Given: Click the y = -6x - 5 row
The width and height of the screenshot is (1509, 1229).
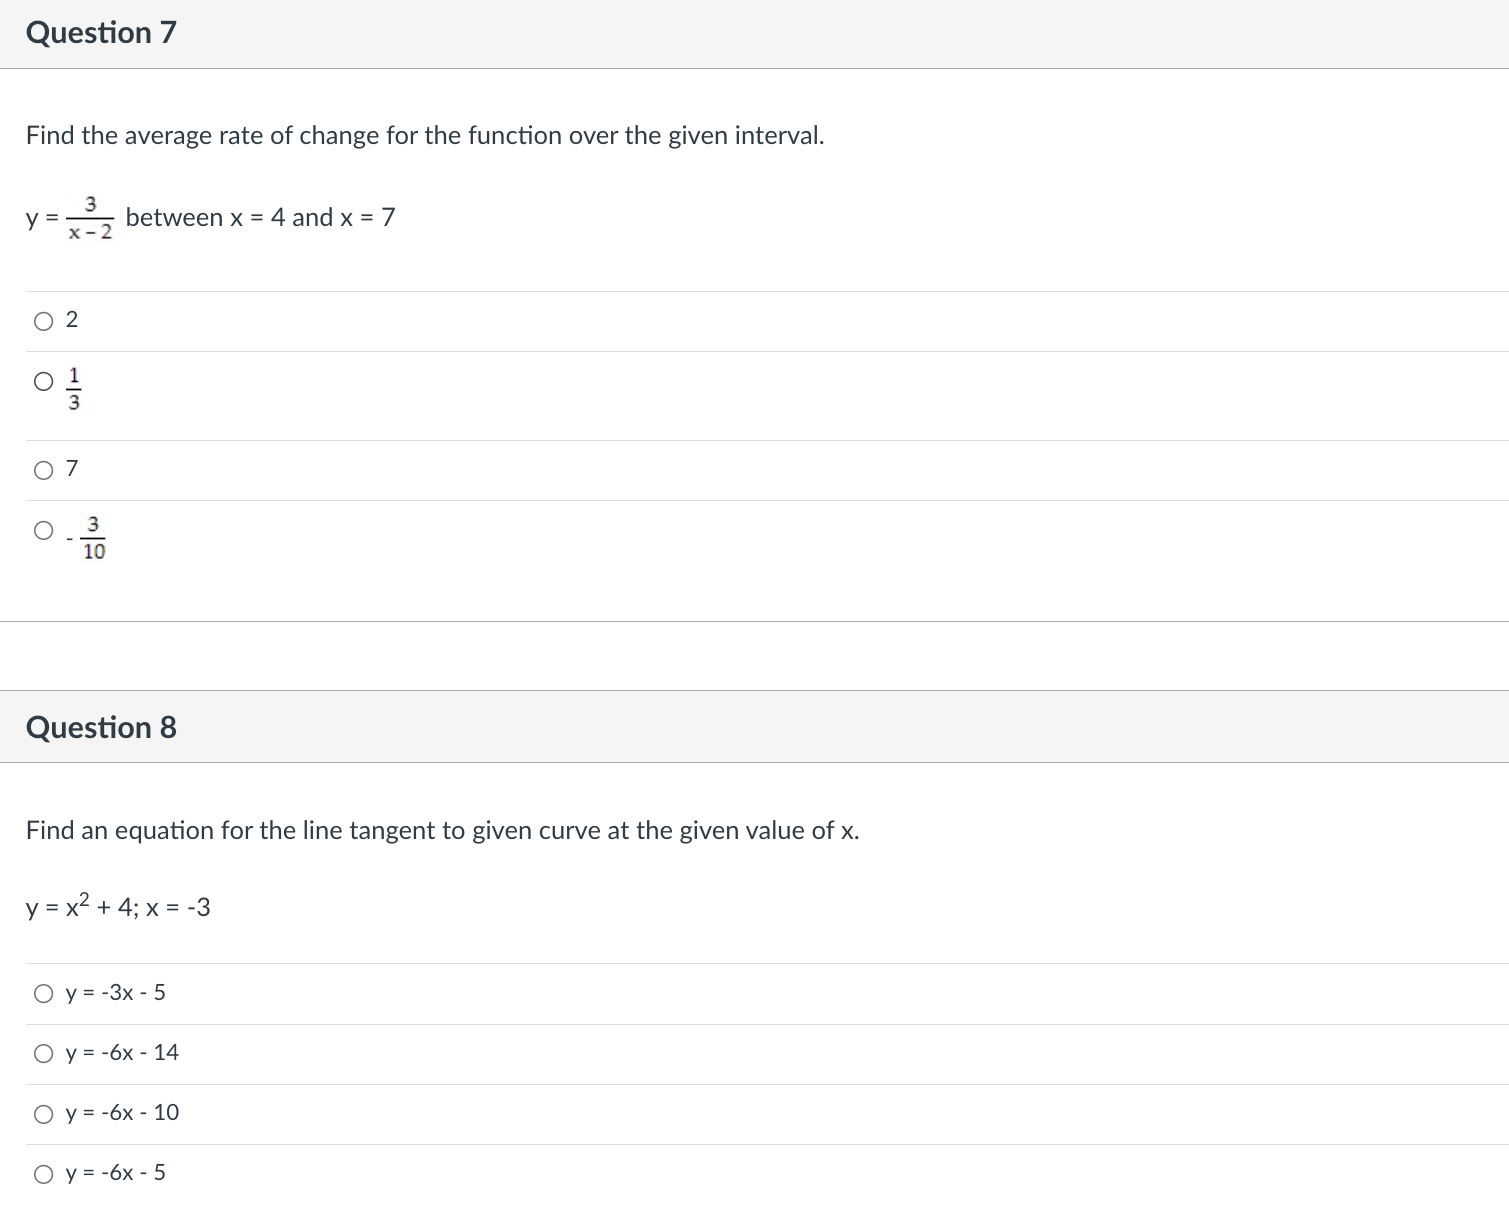Looking at the screenshot, I should pos(400,1172).
